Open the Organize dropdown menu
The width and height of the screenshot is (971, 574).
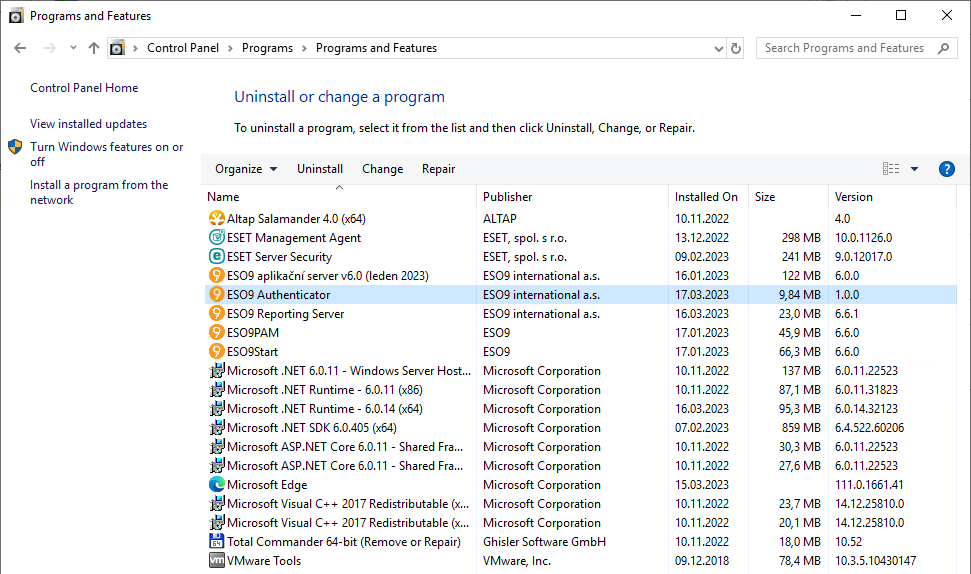[x=246, y=169]
